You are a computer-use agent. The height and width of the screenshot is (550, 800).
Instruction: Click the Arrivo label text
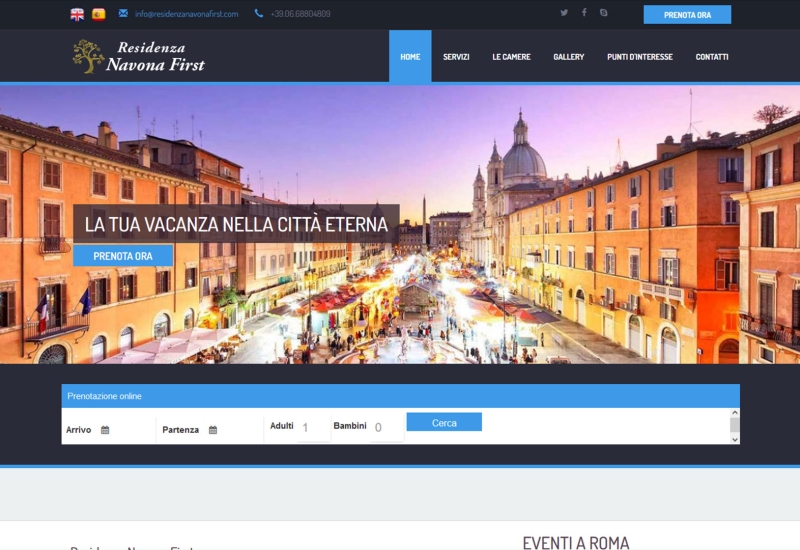(79, 430)
